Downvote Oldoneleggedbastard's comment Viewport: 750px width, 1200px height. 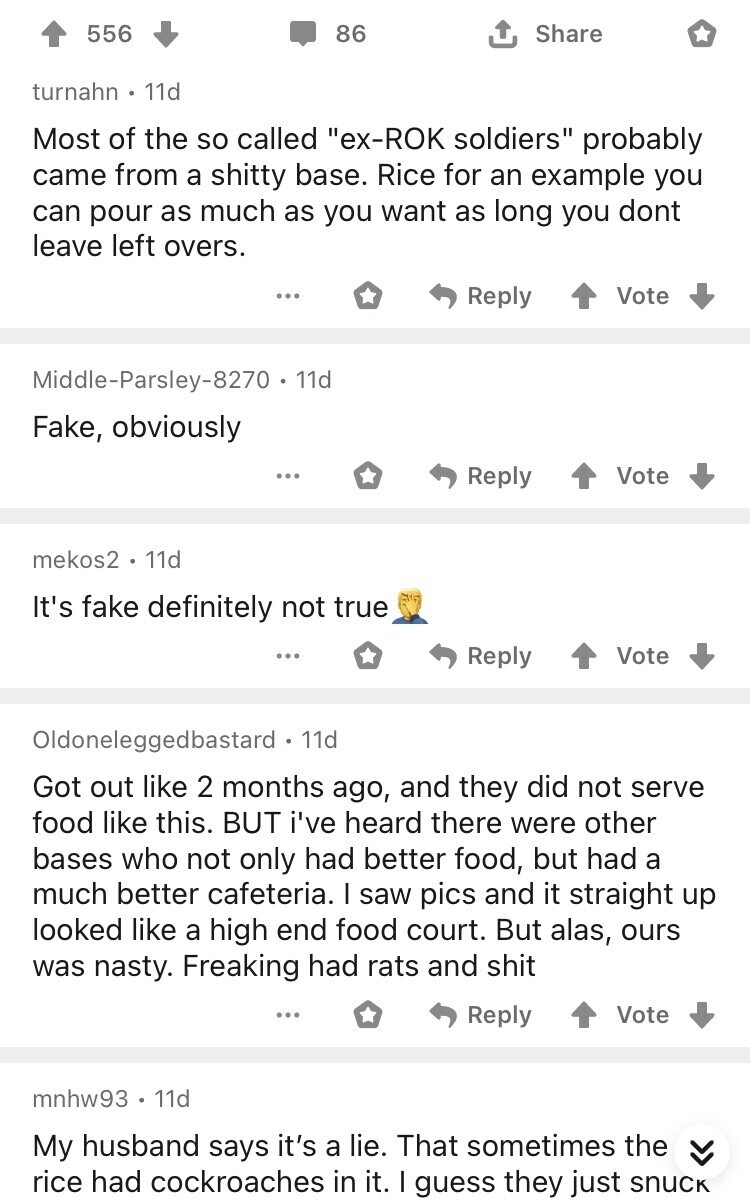pyautogui.click(x=703, y=1015)
